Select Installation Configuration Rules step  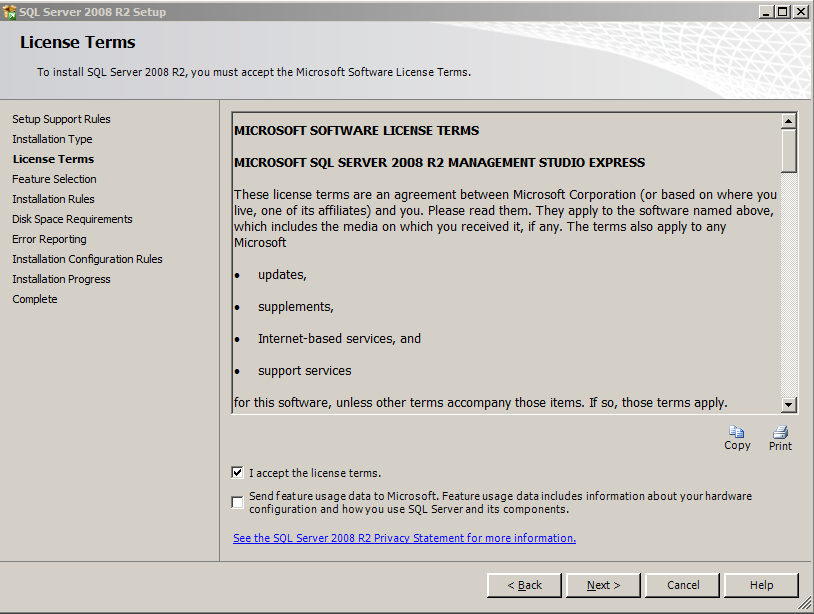[x=87, y=259]
